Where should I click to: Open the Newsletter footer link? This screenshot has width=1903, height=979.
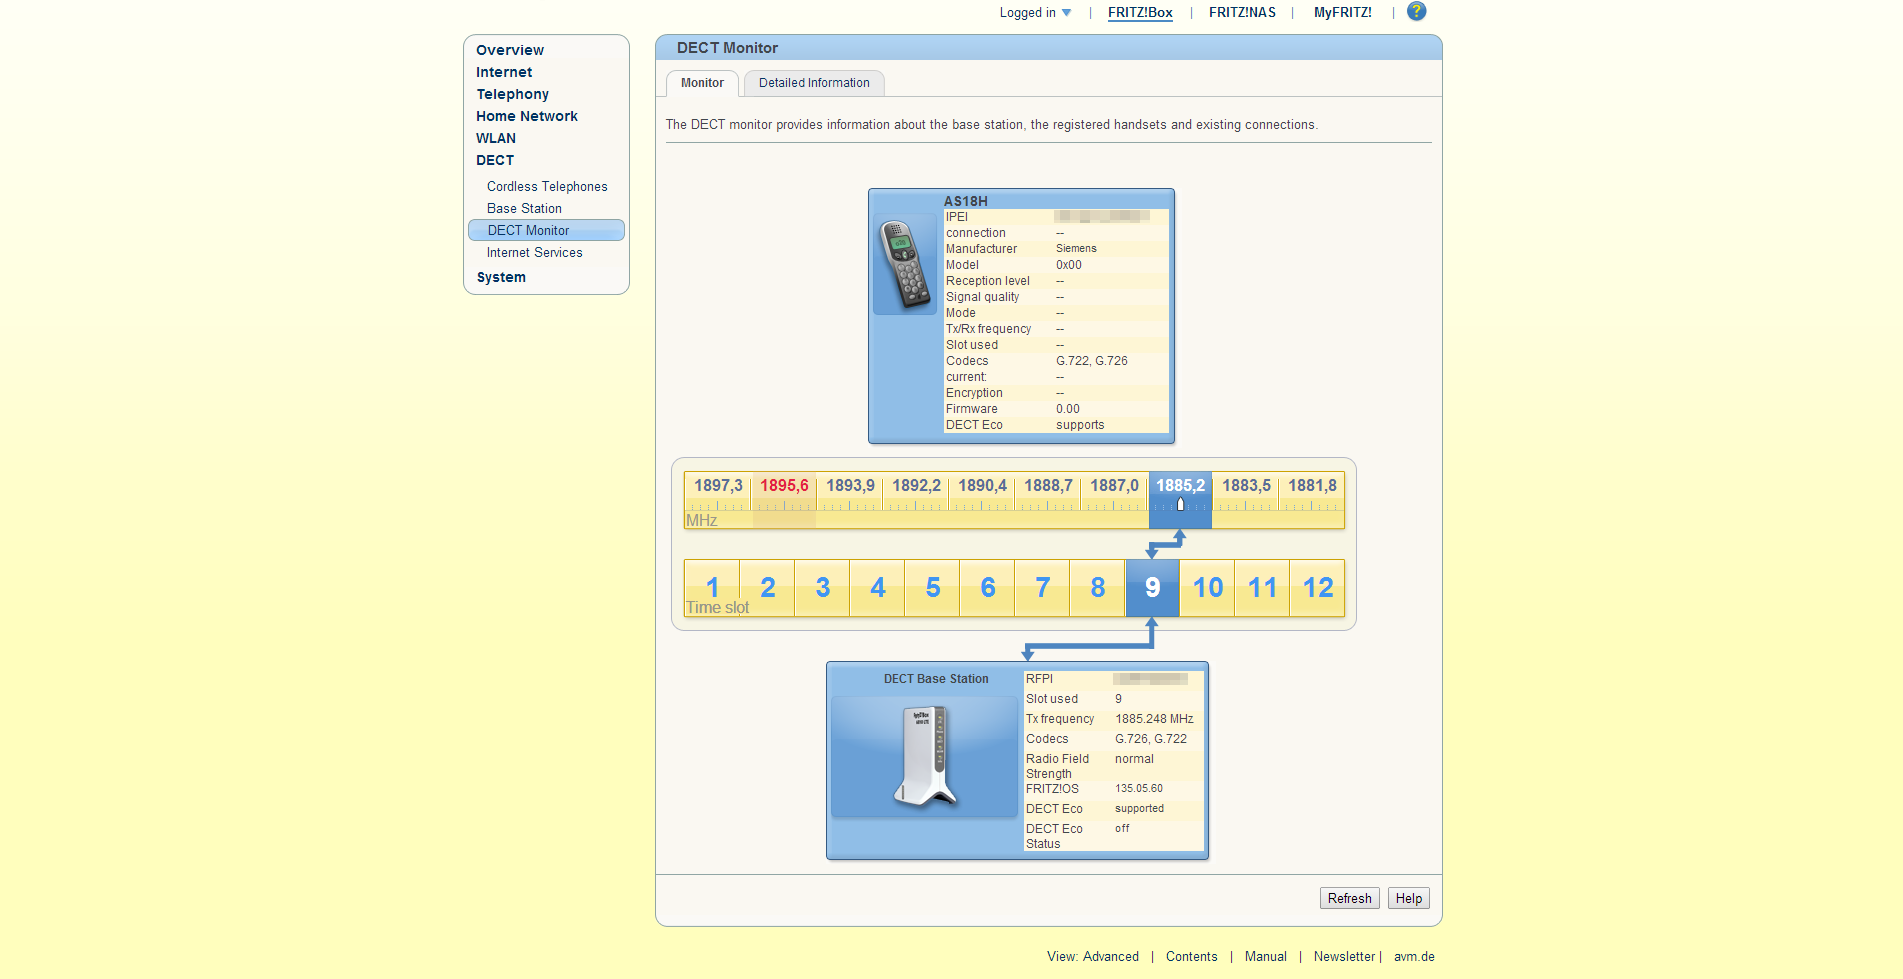(1344, 957)
